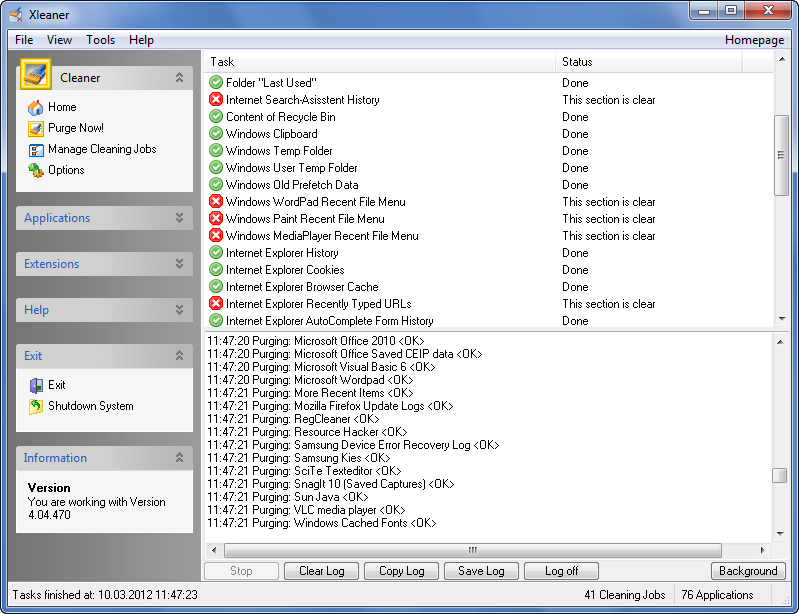Click red X icon for Windows MediaPlayer Recent File Menu
Viewport: 799px width, 614px height.
click(x=216, y=235)
